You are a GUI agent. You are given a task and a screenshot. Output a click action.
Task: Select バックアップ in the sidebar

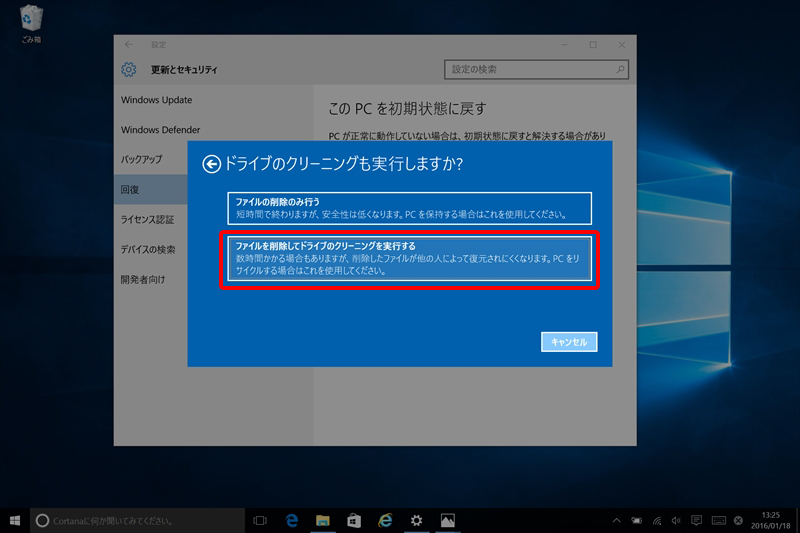[x=141, y=160]
